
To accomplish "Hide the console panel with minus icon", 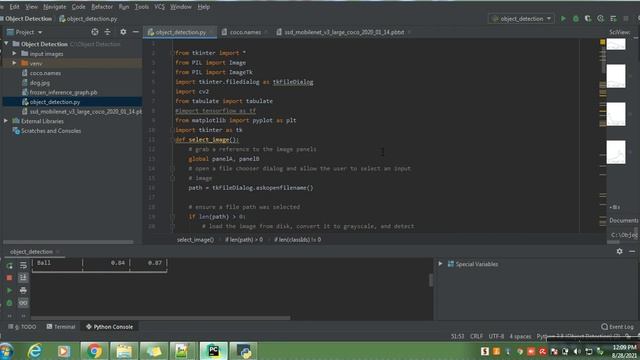I will (x=632, y=251).
